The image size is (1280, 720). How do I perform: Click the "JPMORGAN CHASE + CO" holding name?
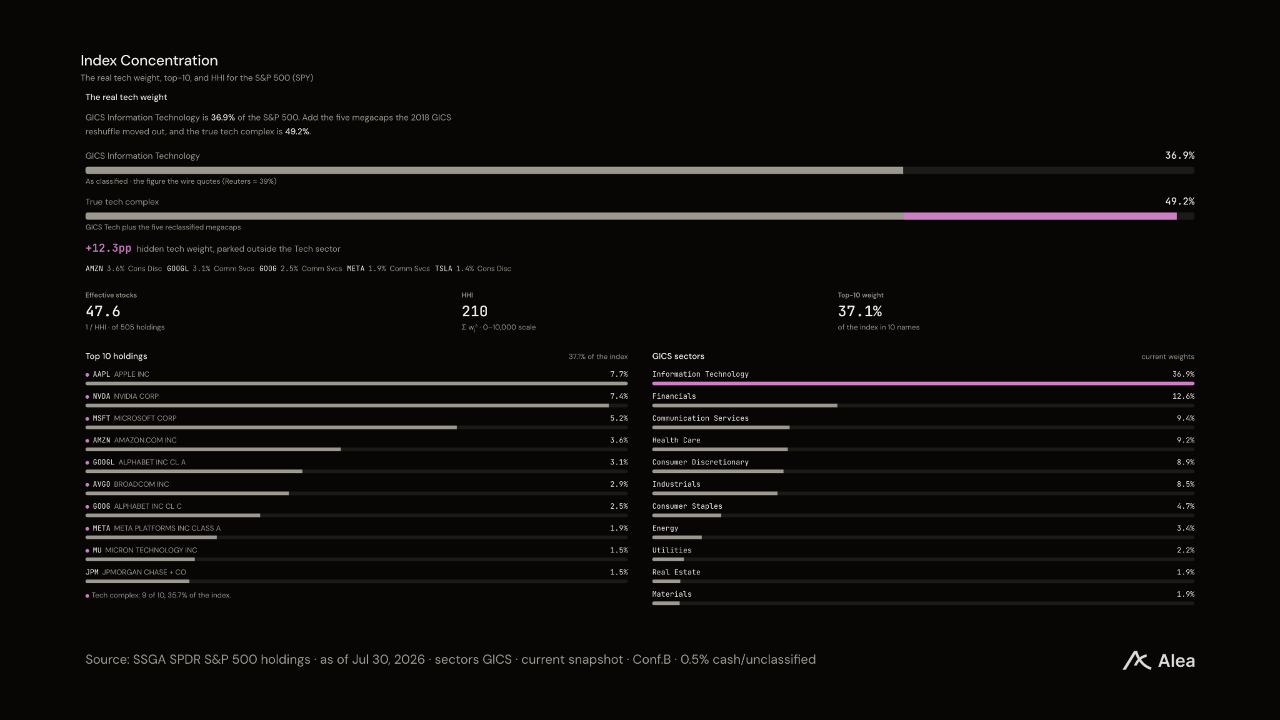pyautogui.click(x=144, y=572)
